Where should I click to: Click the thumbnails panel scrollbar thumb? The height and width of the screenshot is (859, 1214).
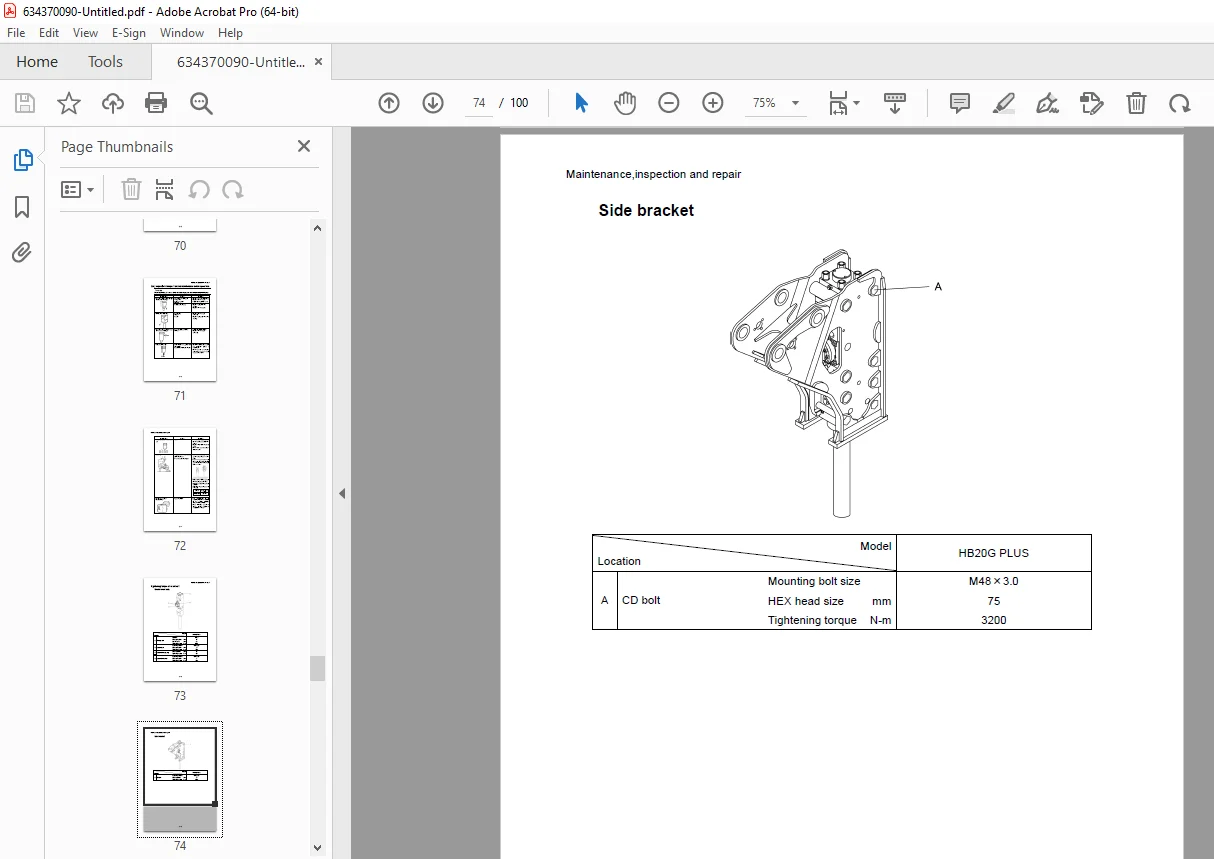(318, 668)
